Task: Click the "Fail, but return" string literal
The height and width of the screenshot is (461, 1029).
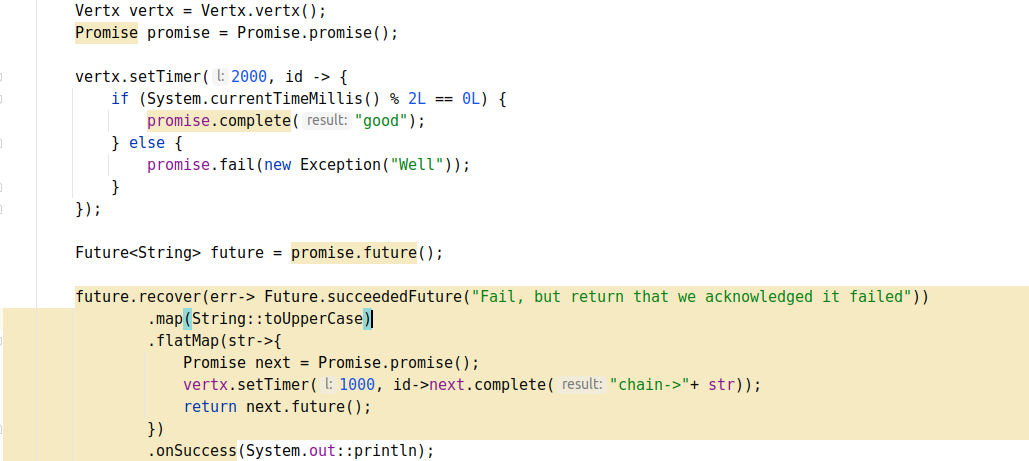Action: (692, 297)
